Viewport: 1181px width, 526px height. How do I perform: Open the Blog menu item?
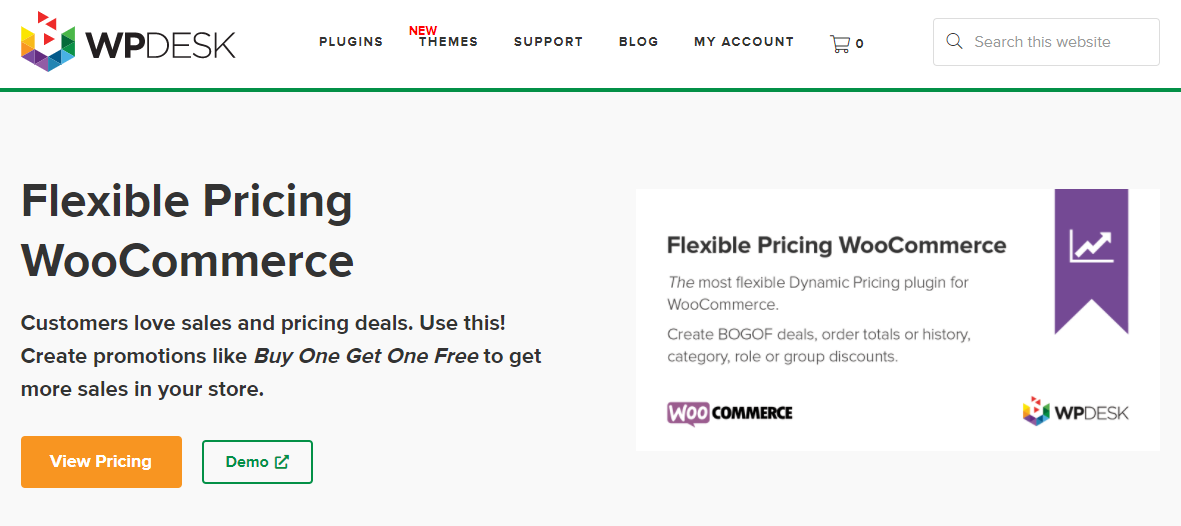coord(639,42)
